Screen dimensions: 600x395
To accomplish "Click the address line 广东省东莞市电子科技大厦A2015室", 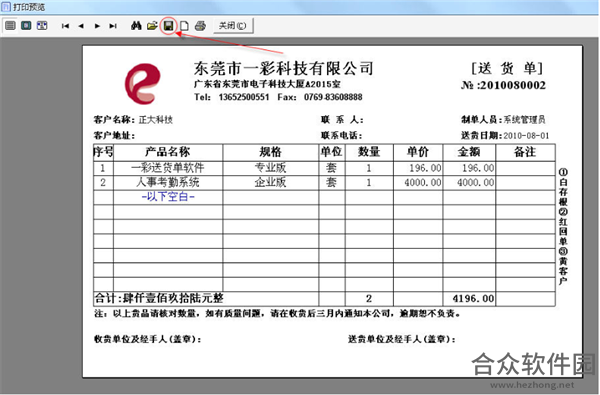I will (x=267, y=84).
